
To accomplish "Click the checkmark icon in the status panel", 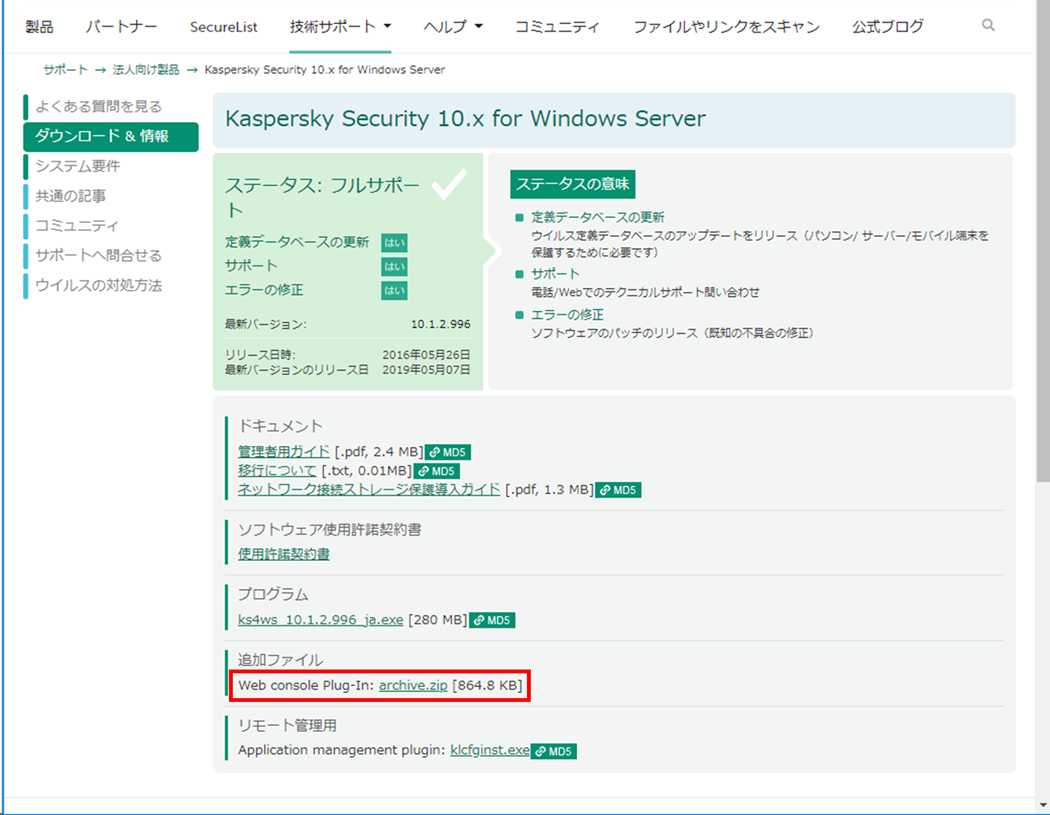I will click(449, 185).
